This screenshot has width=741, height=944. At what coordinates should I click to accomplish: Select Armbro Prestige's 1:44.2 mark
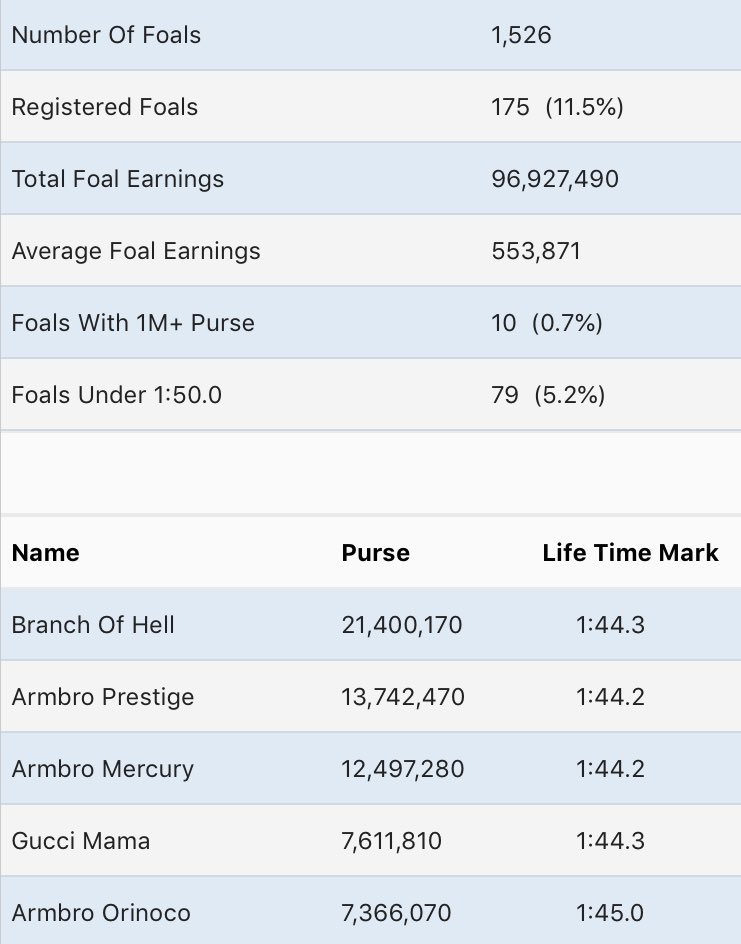pyautogui.click(x=610, y=697)
